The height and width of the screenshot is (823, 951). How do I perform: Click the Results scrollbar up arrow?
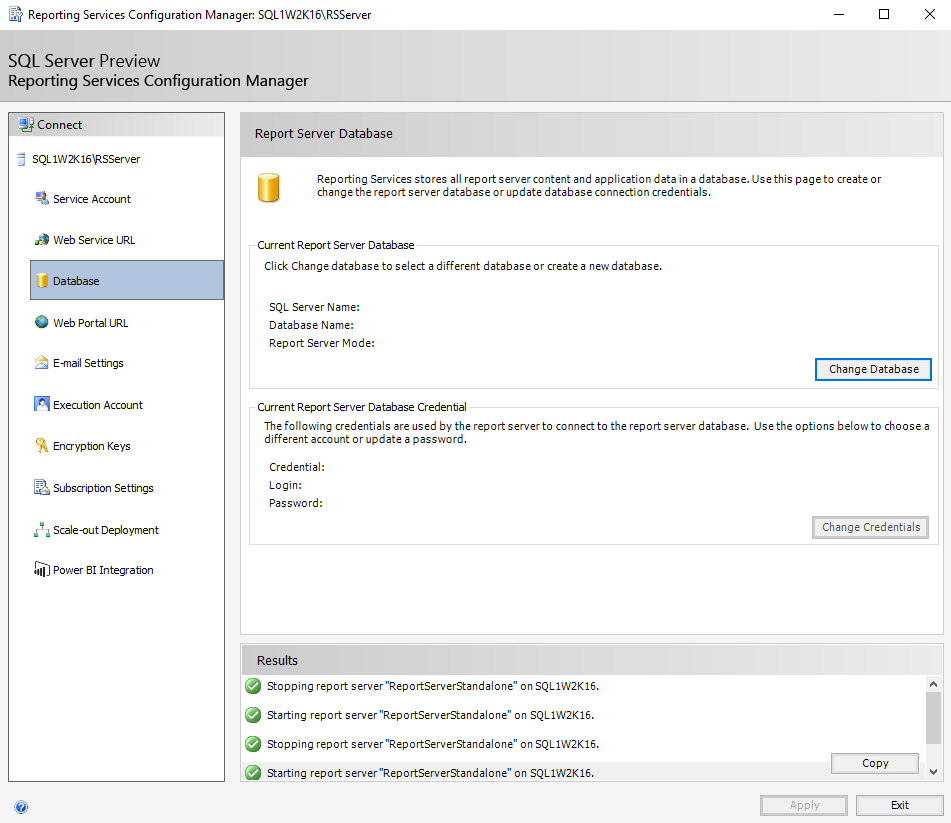[933, 684]
